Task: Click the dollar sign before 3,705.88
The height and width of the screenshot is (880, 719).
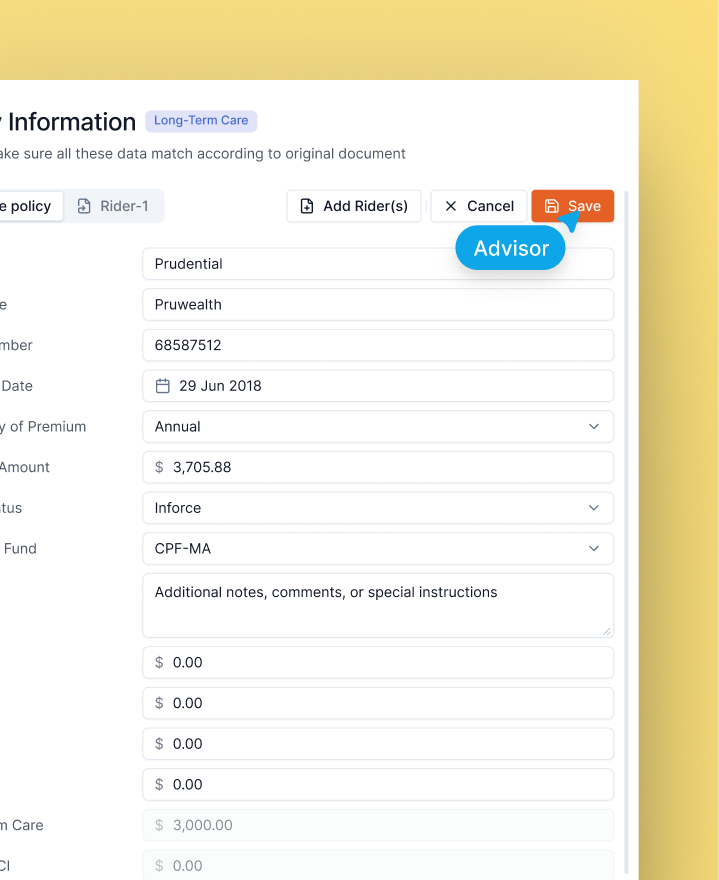Action: point(159,467)
